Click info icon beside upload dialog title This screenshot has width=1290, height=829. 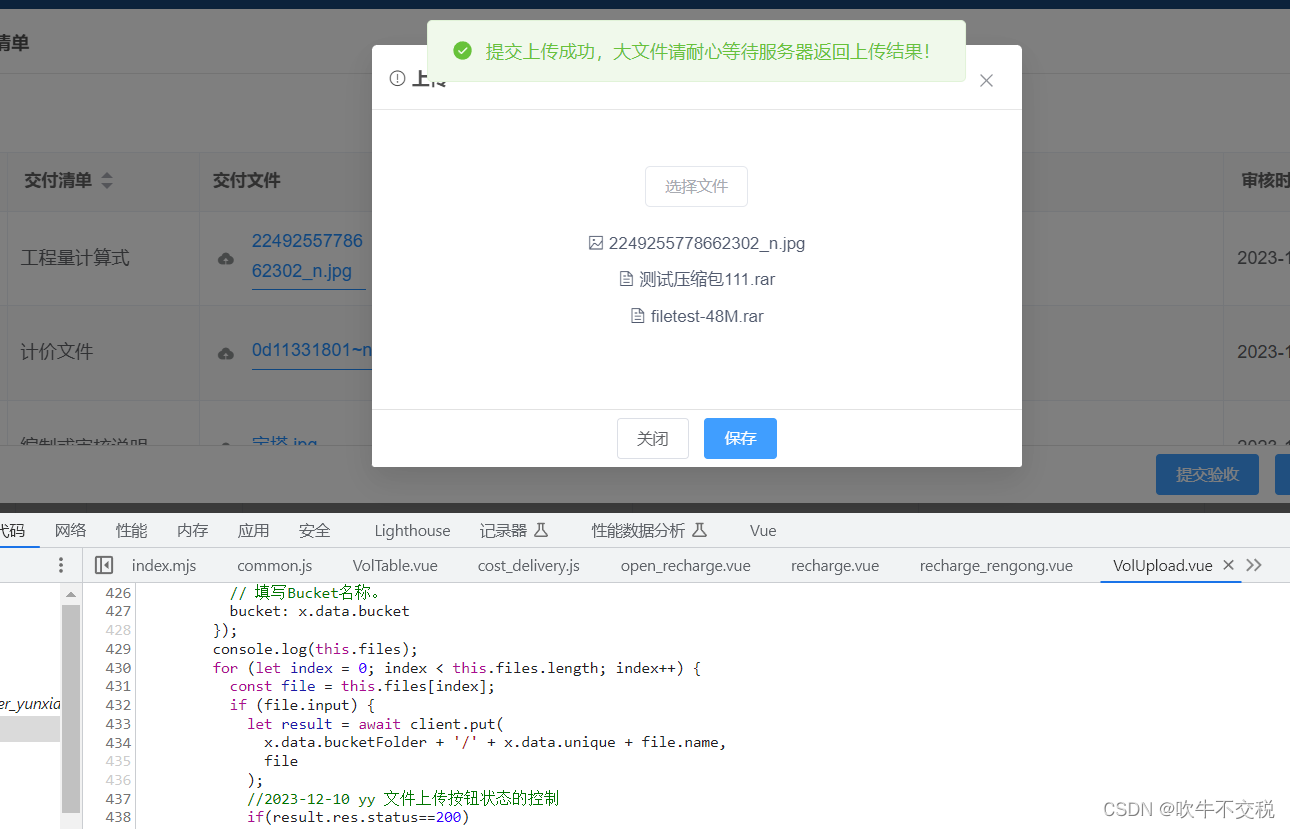click(x=397, y=78)
